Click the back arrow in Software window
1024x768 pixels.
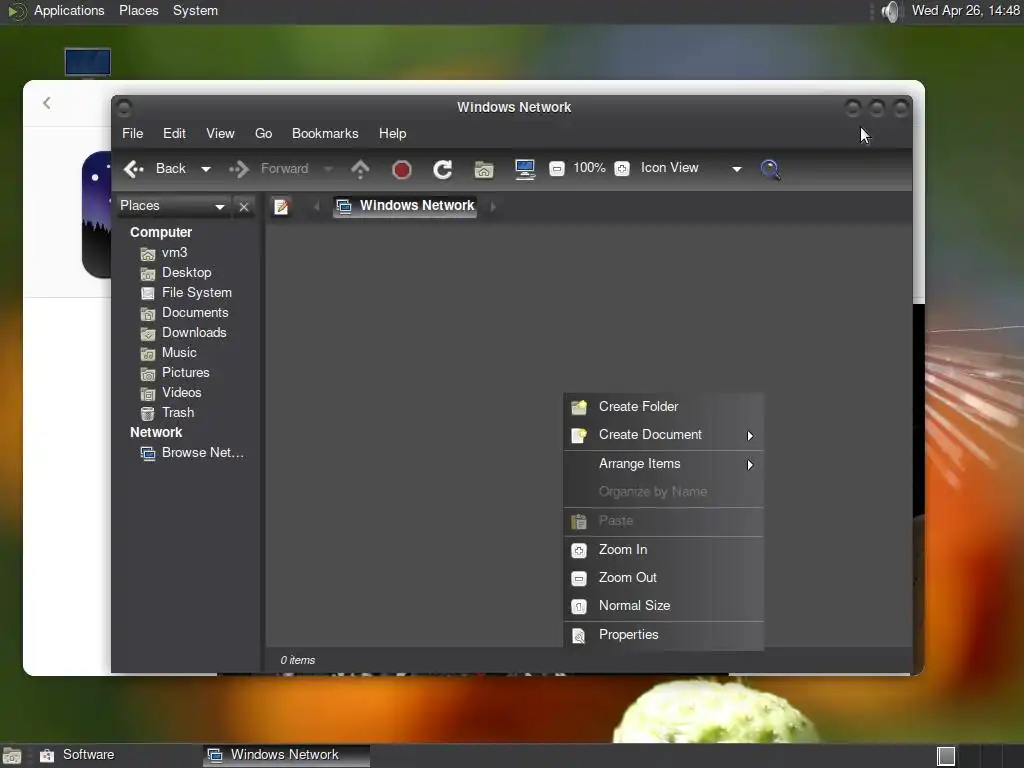click(46, 103)
